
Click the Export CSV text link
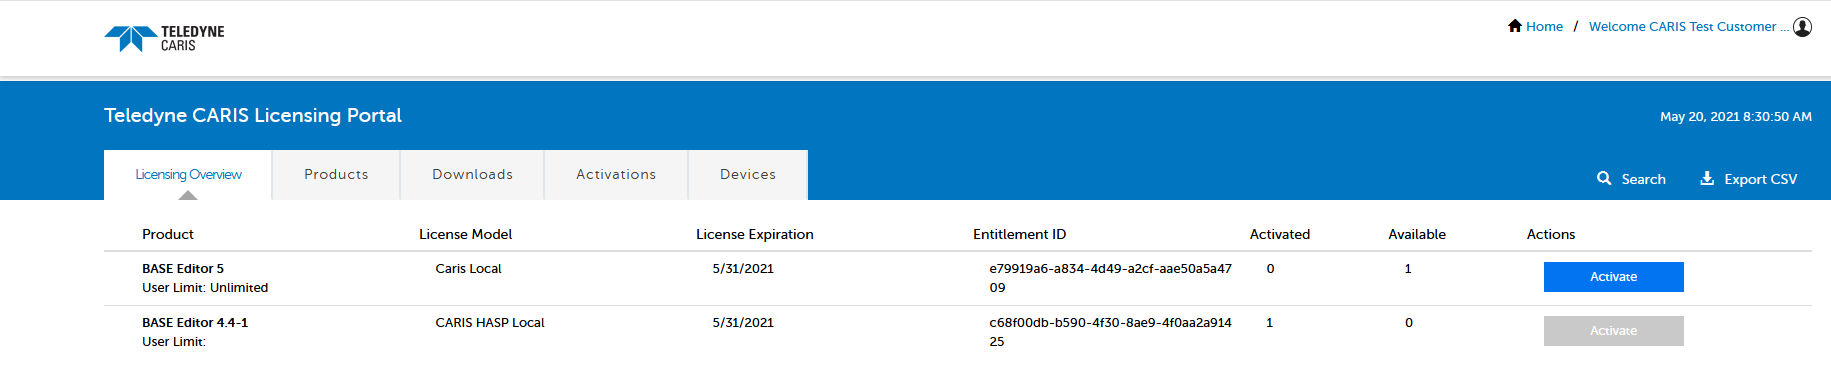[1760, 179]
